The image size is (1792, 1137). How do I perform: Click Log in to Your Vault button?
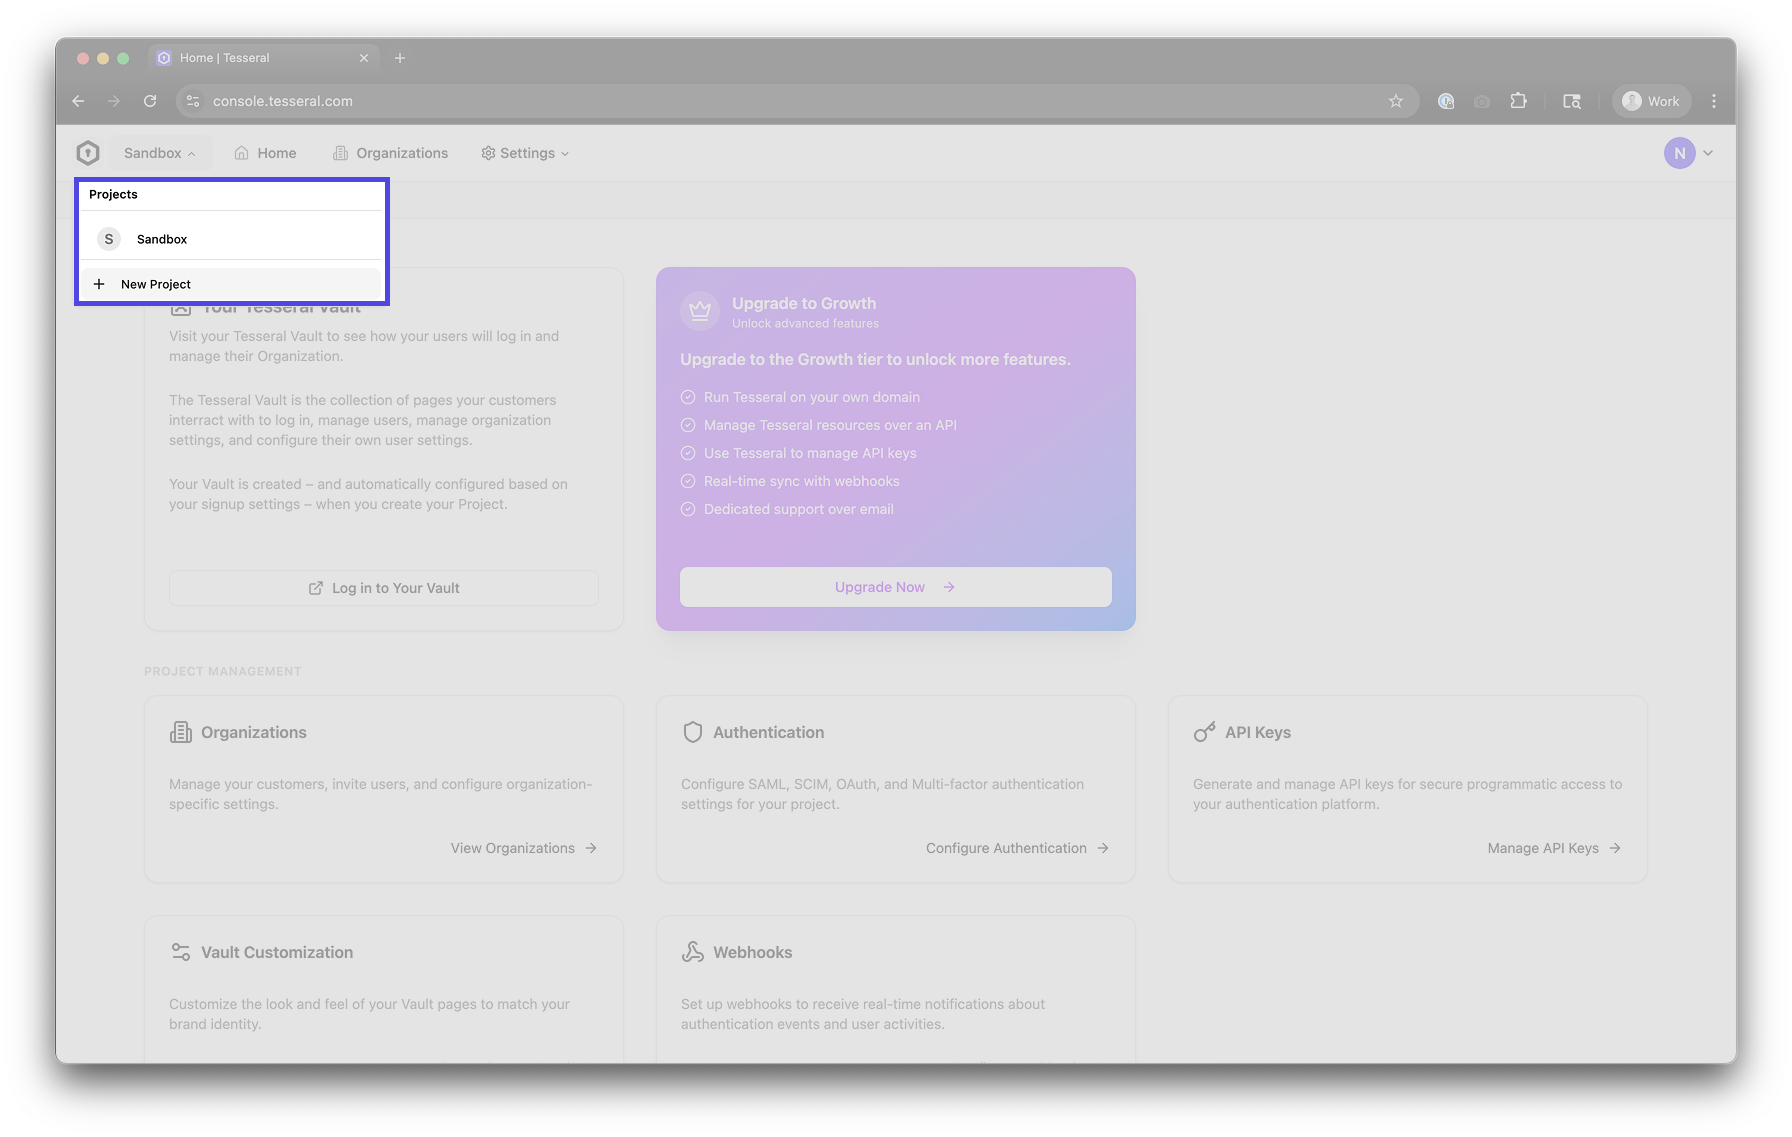pyautogui.click(x=384, y=588)
